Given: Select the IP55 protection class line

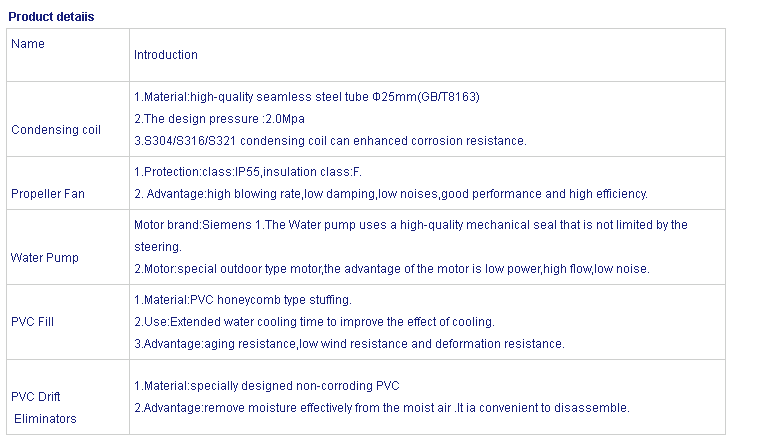Looking at the screenshot, I should 248,172.
